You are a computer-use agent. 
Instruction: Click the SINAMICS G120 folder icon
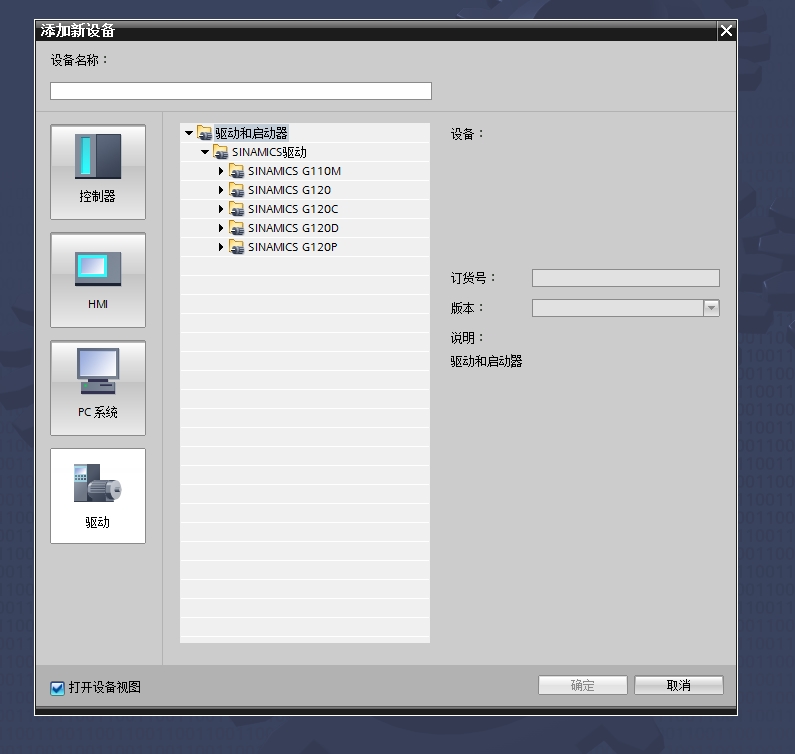point(236,190)
